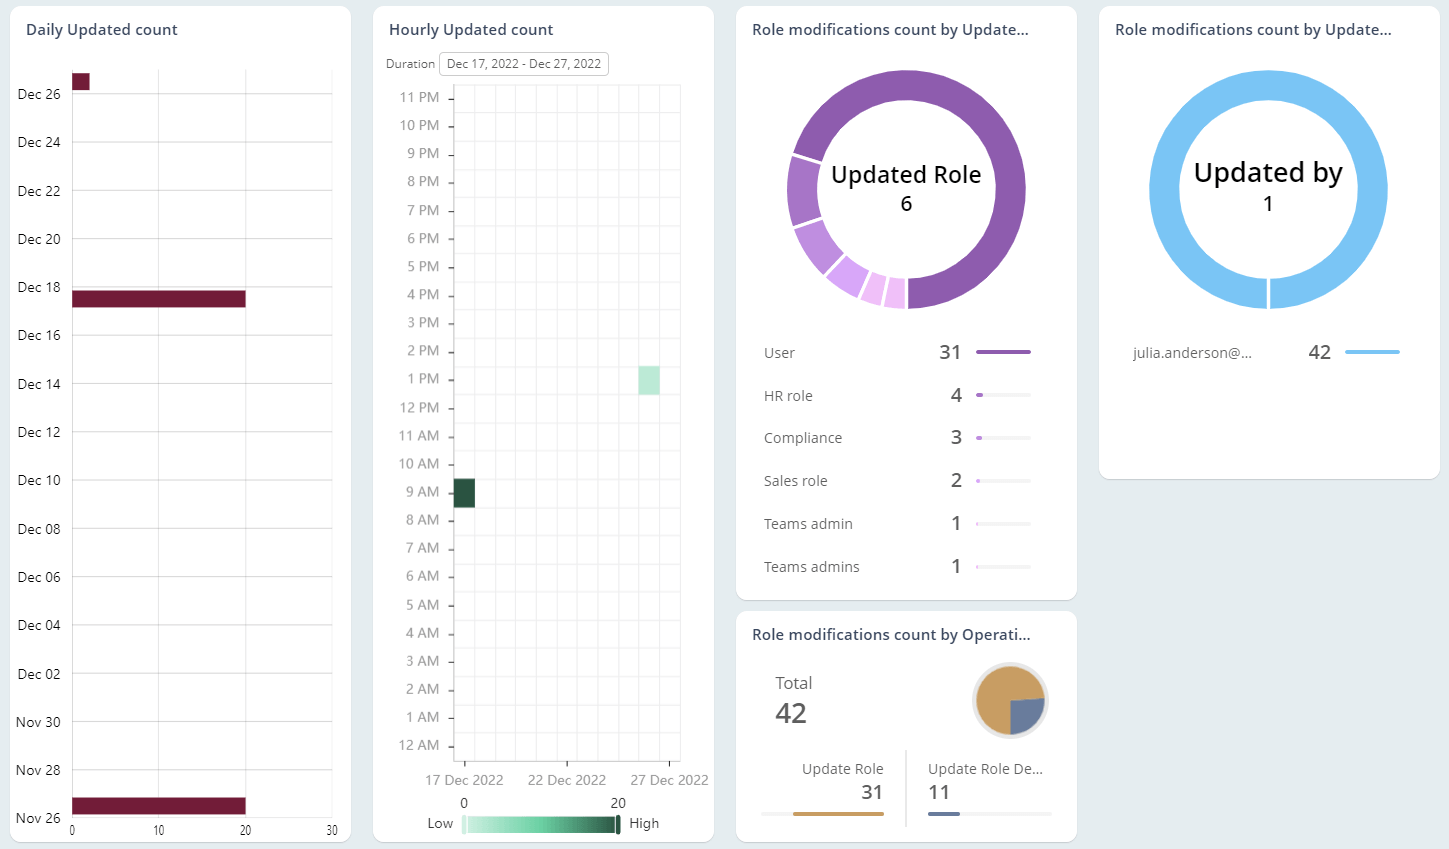
Task: Click the Teams admins legend entry
Action: [812, 567]
